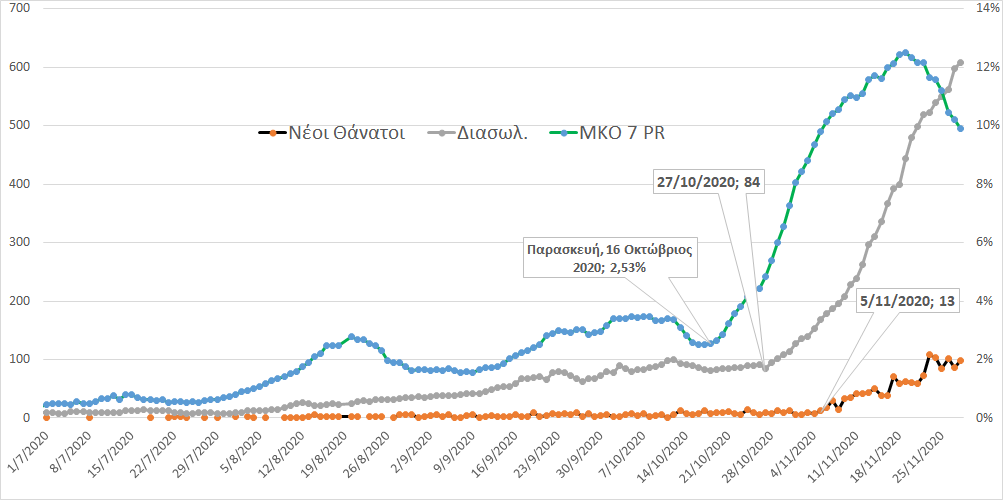Select the 27/10/2020; 84 data label
The image size is (1003, 500).
click(708, 182)
